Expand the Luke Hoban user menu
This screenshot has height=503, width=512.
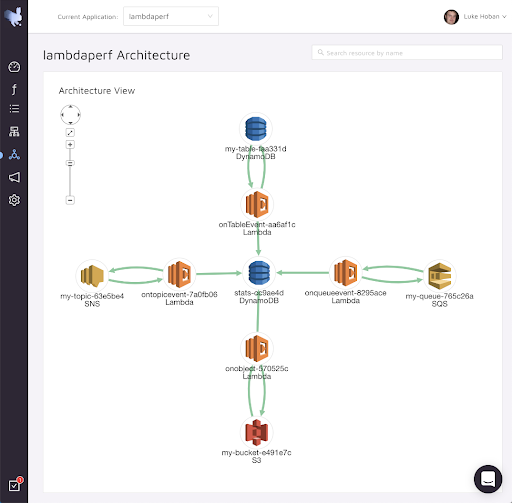[485, 17]
